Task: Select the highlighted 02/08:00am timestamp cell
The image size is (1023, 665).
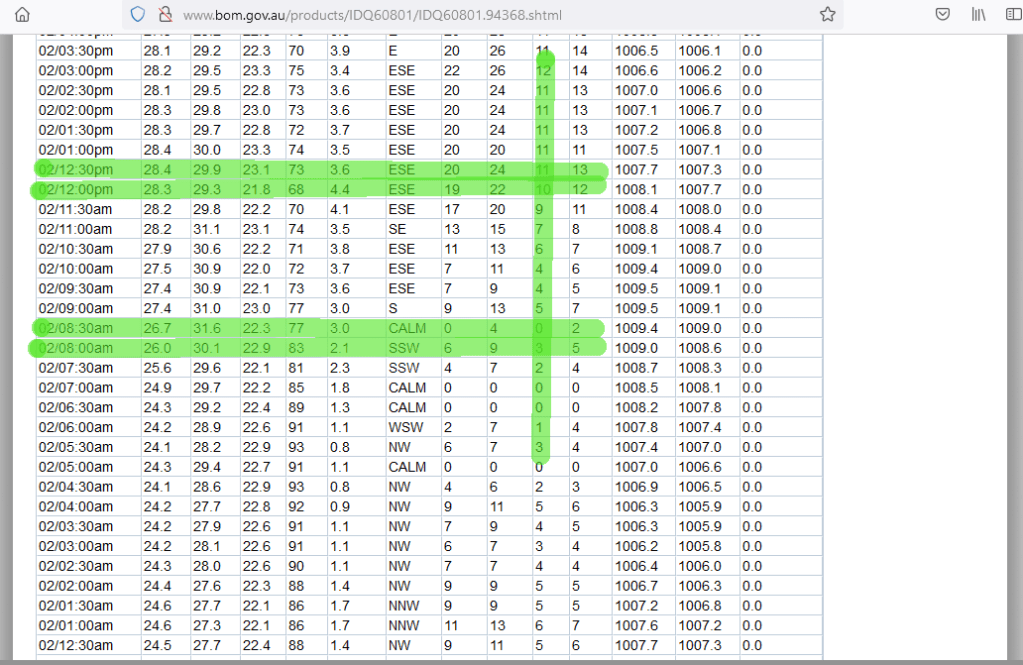Action: [76, 348]
